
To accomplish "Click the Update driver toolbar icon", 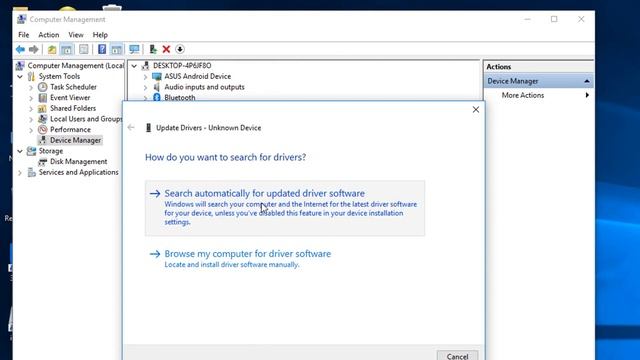I will [x=153, y=49].
